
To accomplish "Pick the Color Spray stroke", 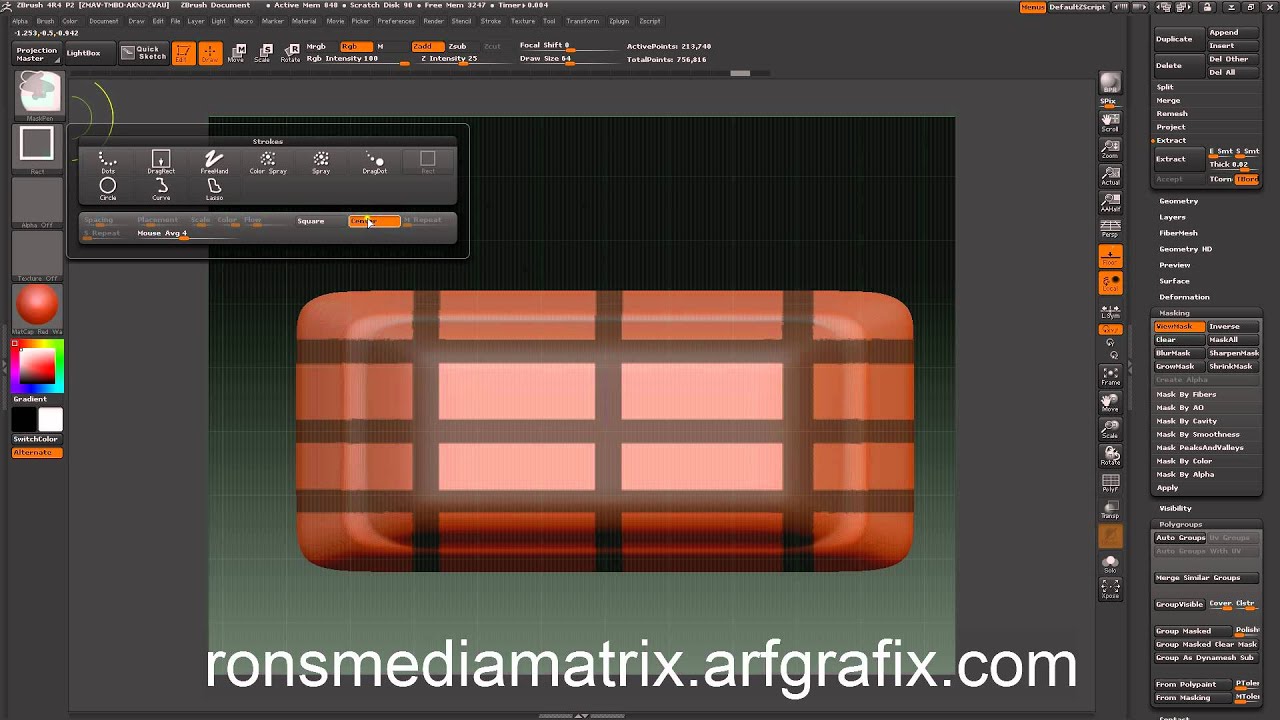I will click(x=268, y=162).
